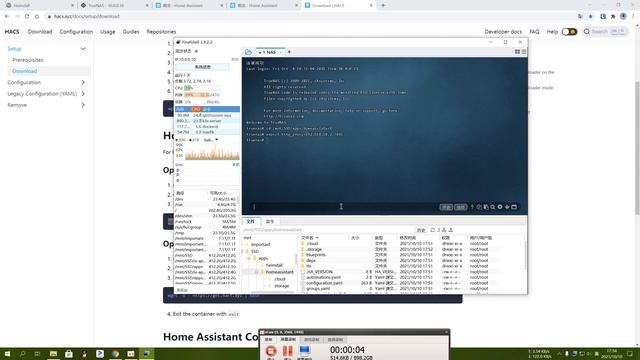Viewport: 640px width, 360px height.
Task: Open terminal settings gear icon
Action: tap(500, 207)
